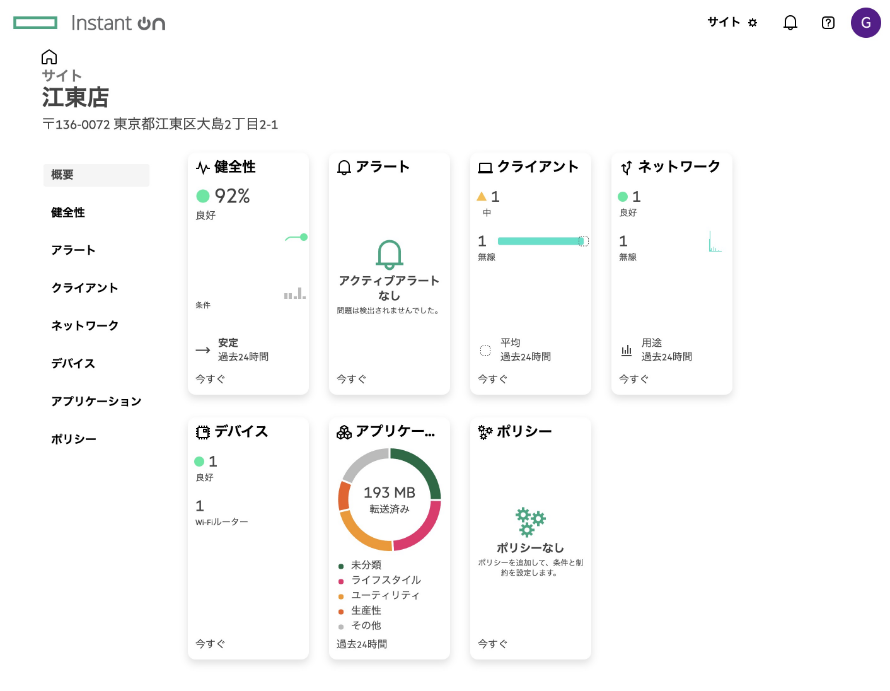This screenshot has width=890, height=691.
Task: Click the サイト label in header
Action: (x=724, y=22)
